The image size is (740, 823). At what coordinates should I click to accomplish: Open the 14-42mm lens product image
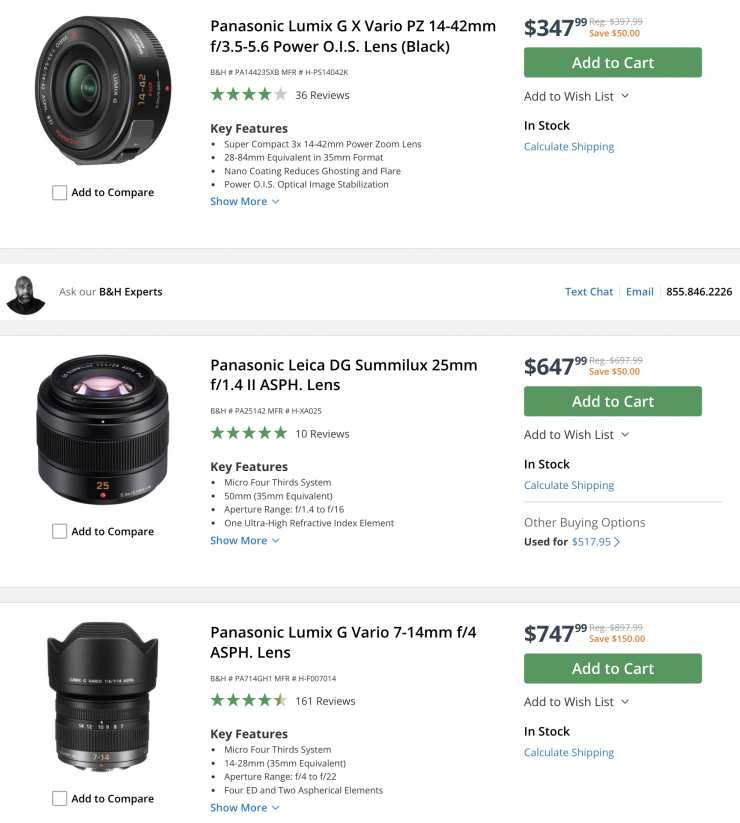(x=102, y=90)
